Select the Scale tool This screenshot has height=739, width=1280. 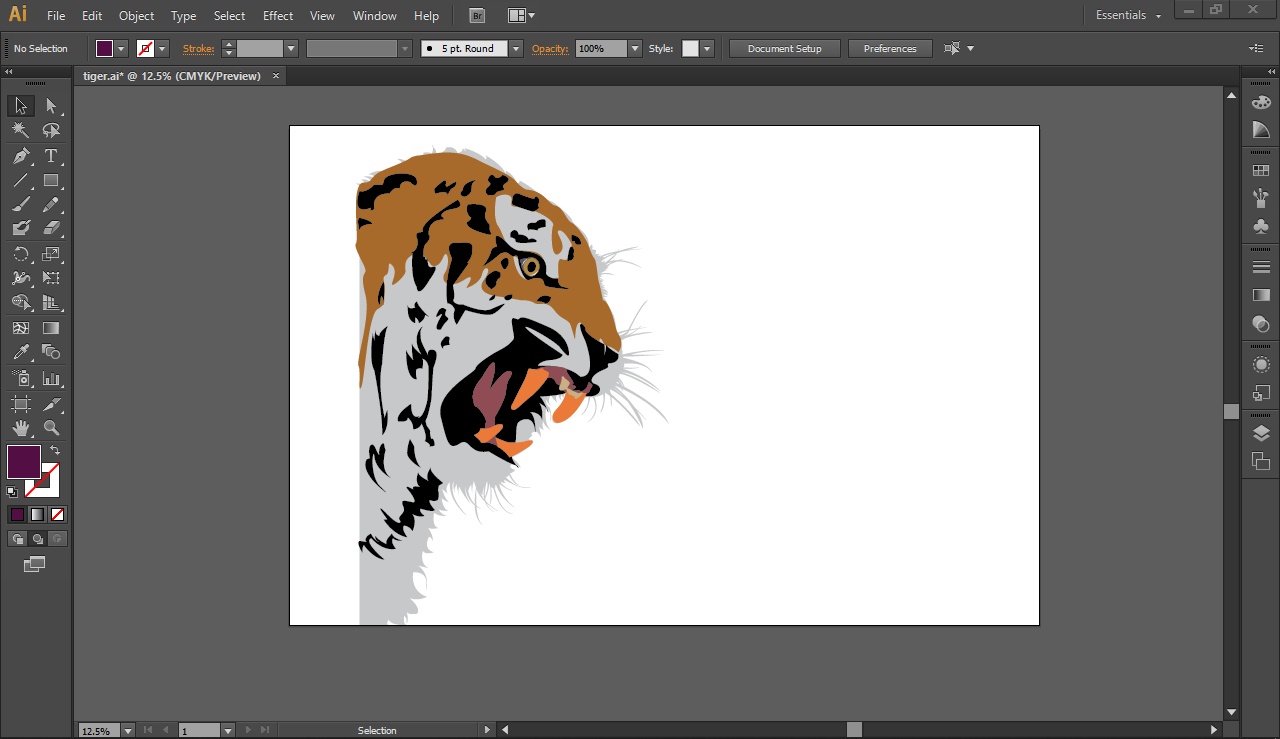51,254
